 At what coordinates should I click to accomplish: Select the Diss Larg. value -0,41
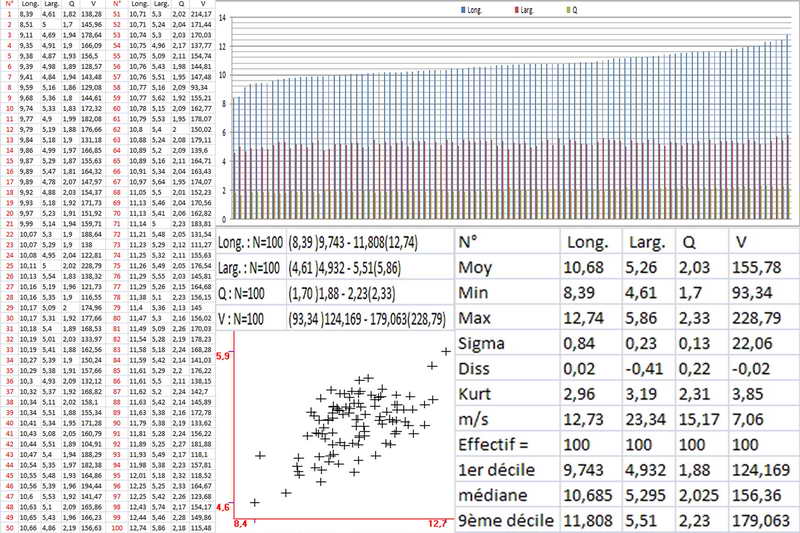tap(644, 369)
